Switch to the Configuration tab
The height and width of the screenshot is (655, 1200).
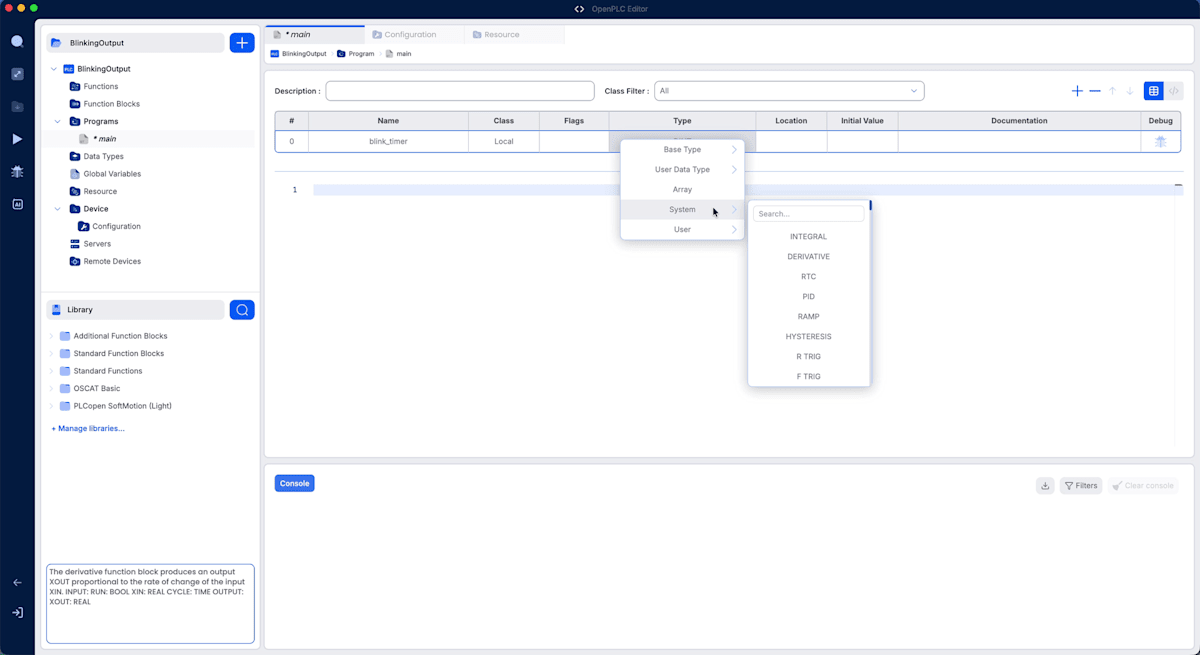(x=414, y=35)
